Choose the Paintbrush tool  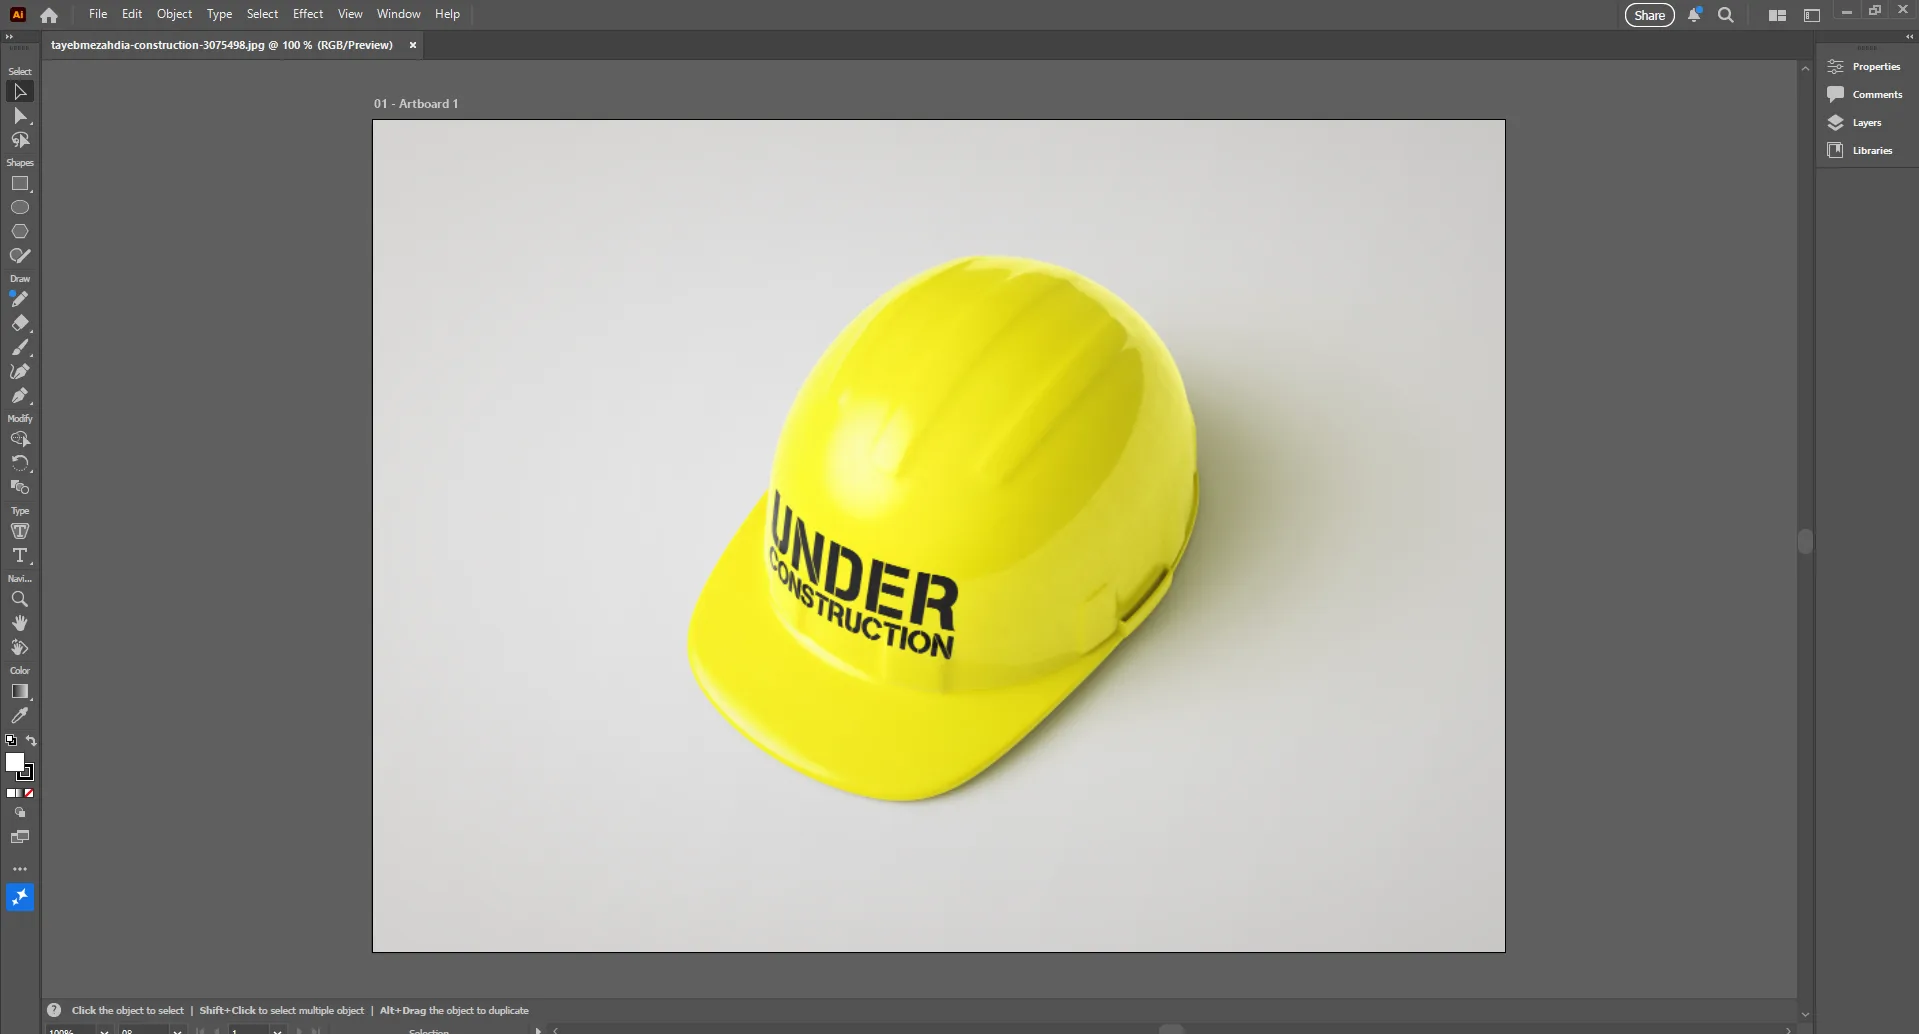click(20, 348)
